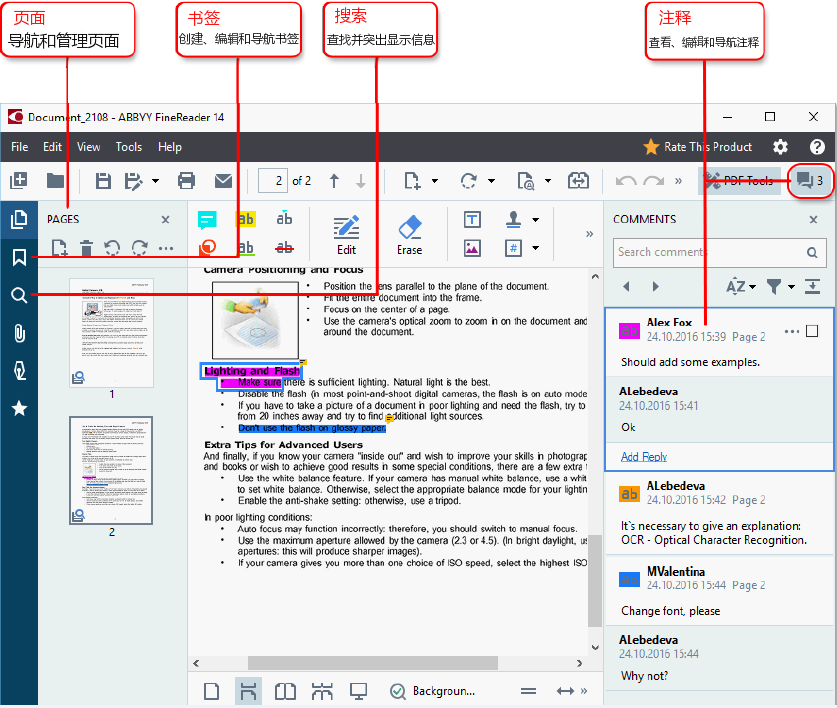Open the View menu
Viewport: 837px width, 708px height.
point(89,147)
